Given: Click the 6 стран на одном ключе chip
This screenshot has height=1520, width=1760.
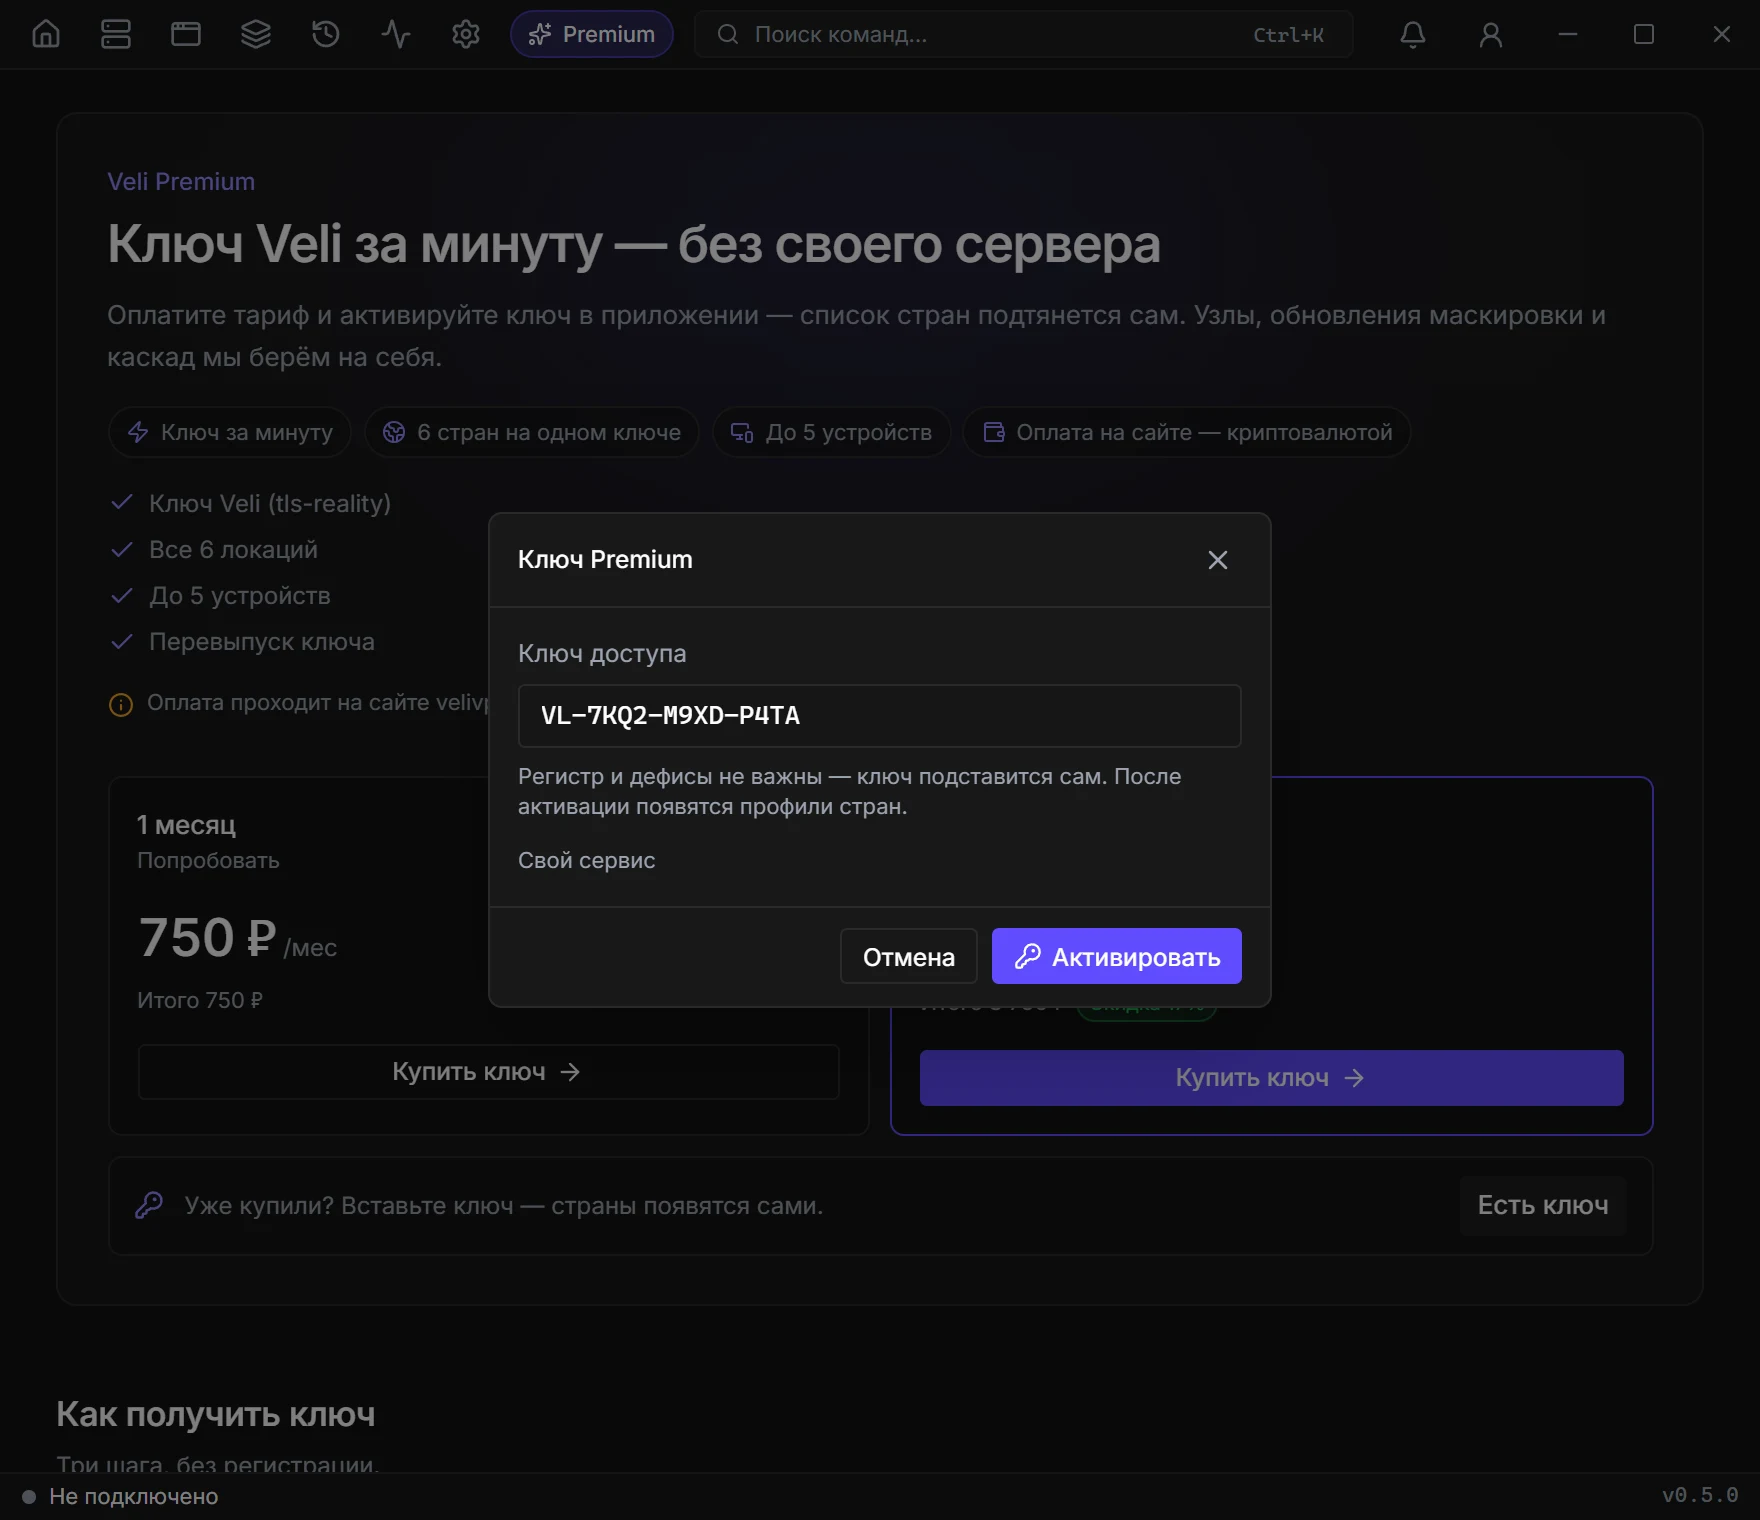Looking at the screenshot, I should pyautogui.click(x=532, y=432).
